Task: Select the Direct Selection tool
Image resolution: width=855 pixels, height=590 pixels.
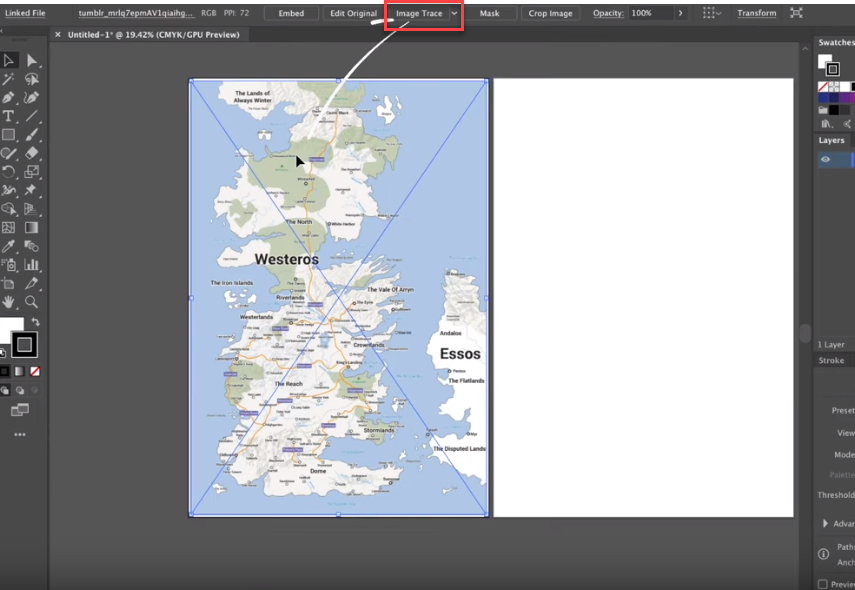Action: point(32,60)
